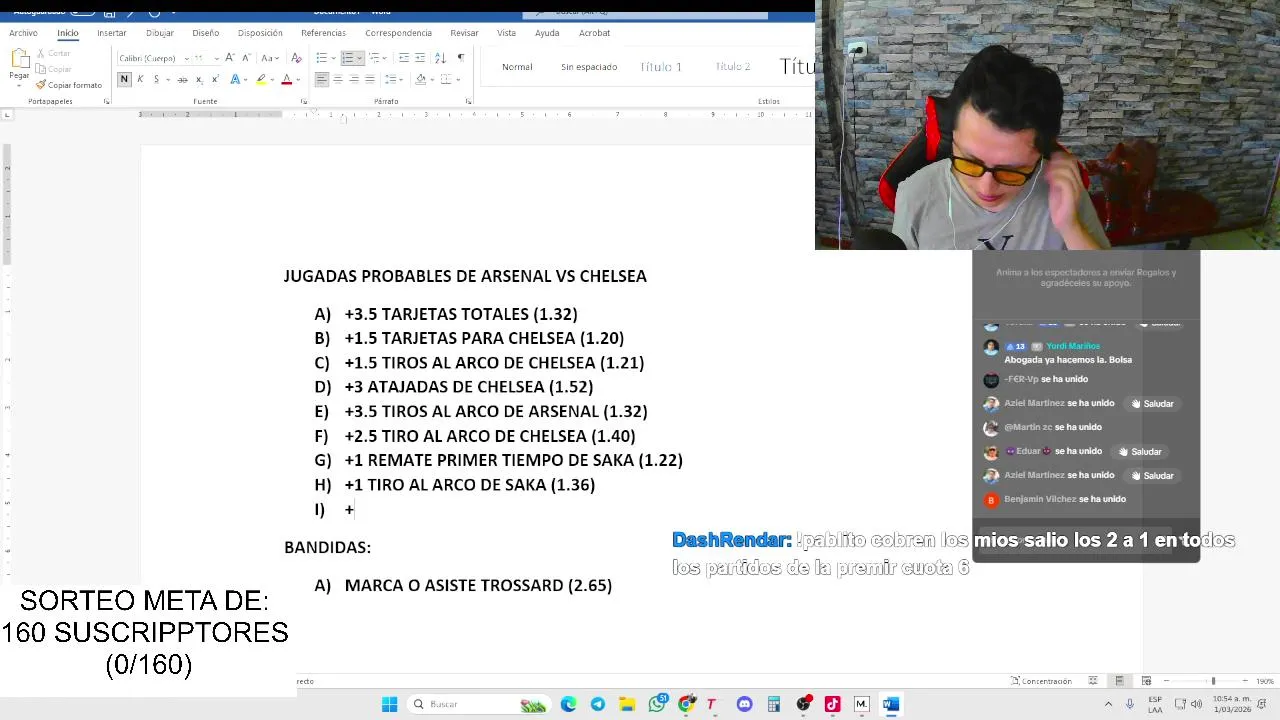Screen dimensions: 1280x720
Task: Open Párrafo dialog launcher
Action: (468, 101)
